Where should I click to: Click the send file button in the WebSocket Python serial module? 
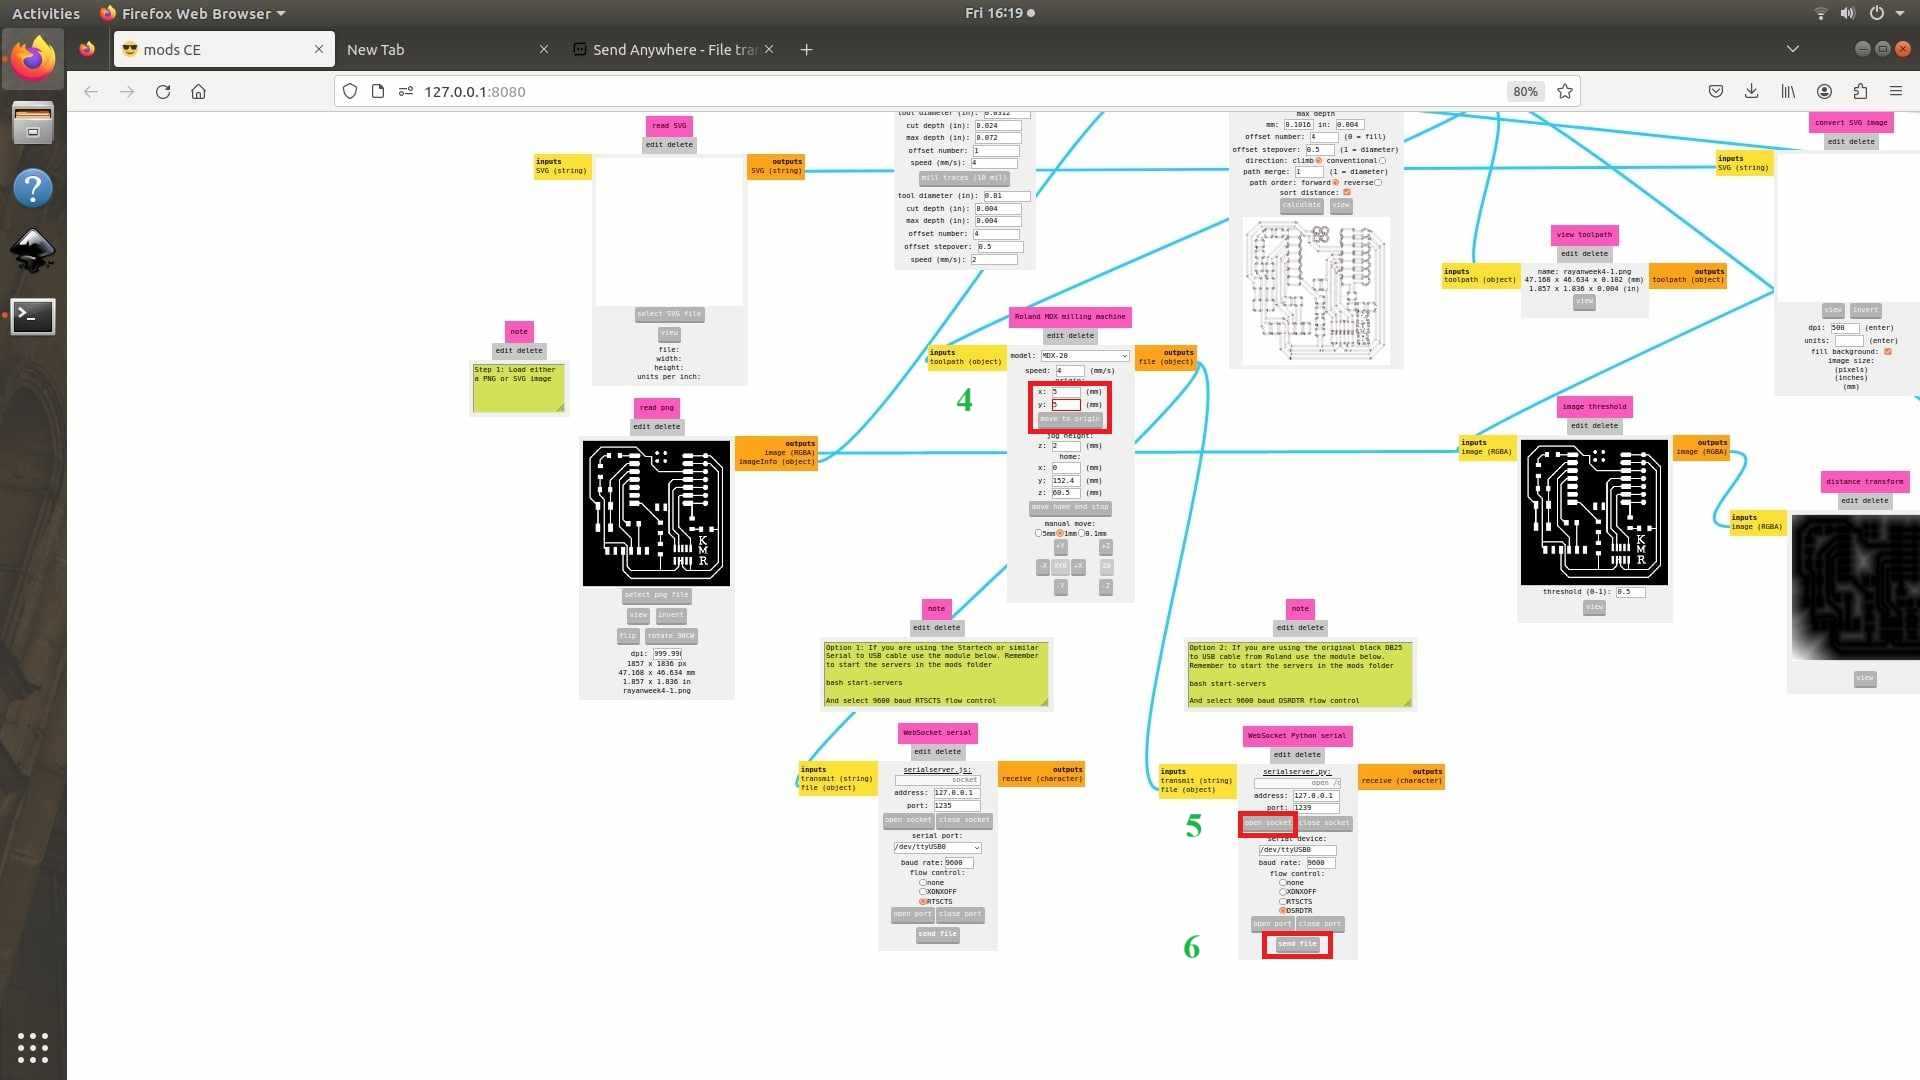1297,944
